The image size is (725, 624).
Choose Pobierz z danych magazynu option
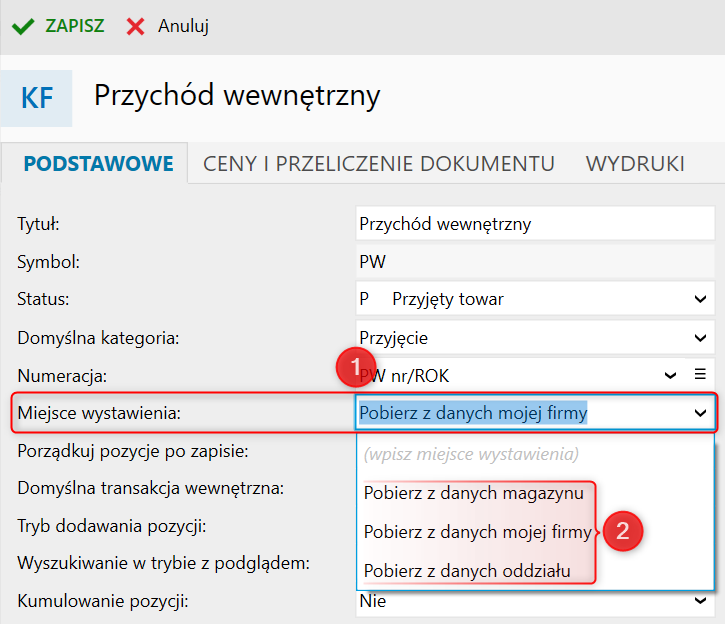473,493
